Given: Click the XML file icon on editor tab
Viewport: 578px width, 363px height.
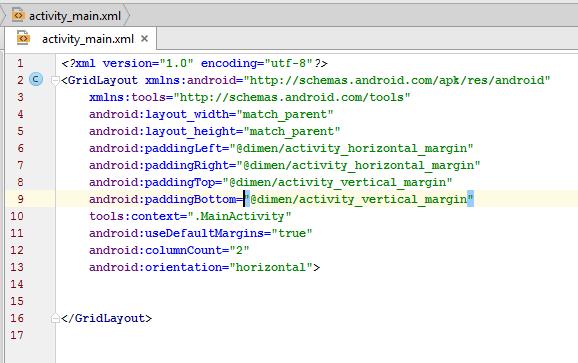Looking at the screenshot, I should pos(23,38).
